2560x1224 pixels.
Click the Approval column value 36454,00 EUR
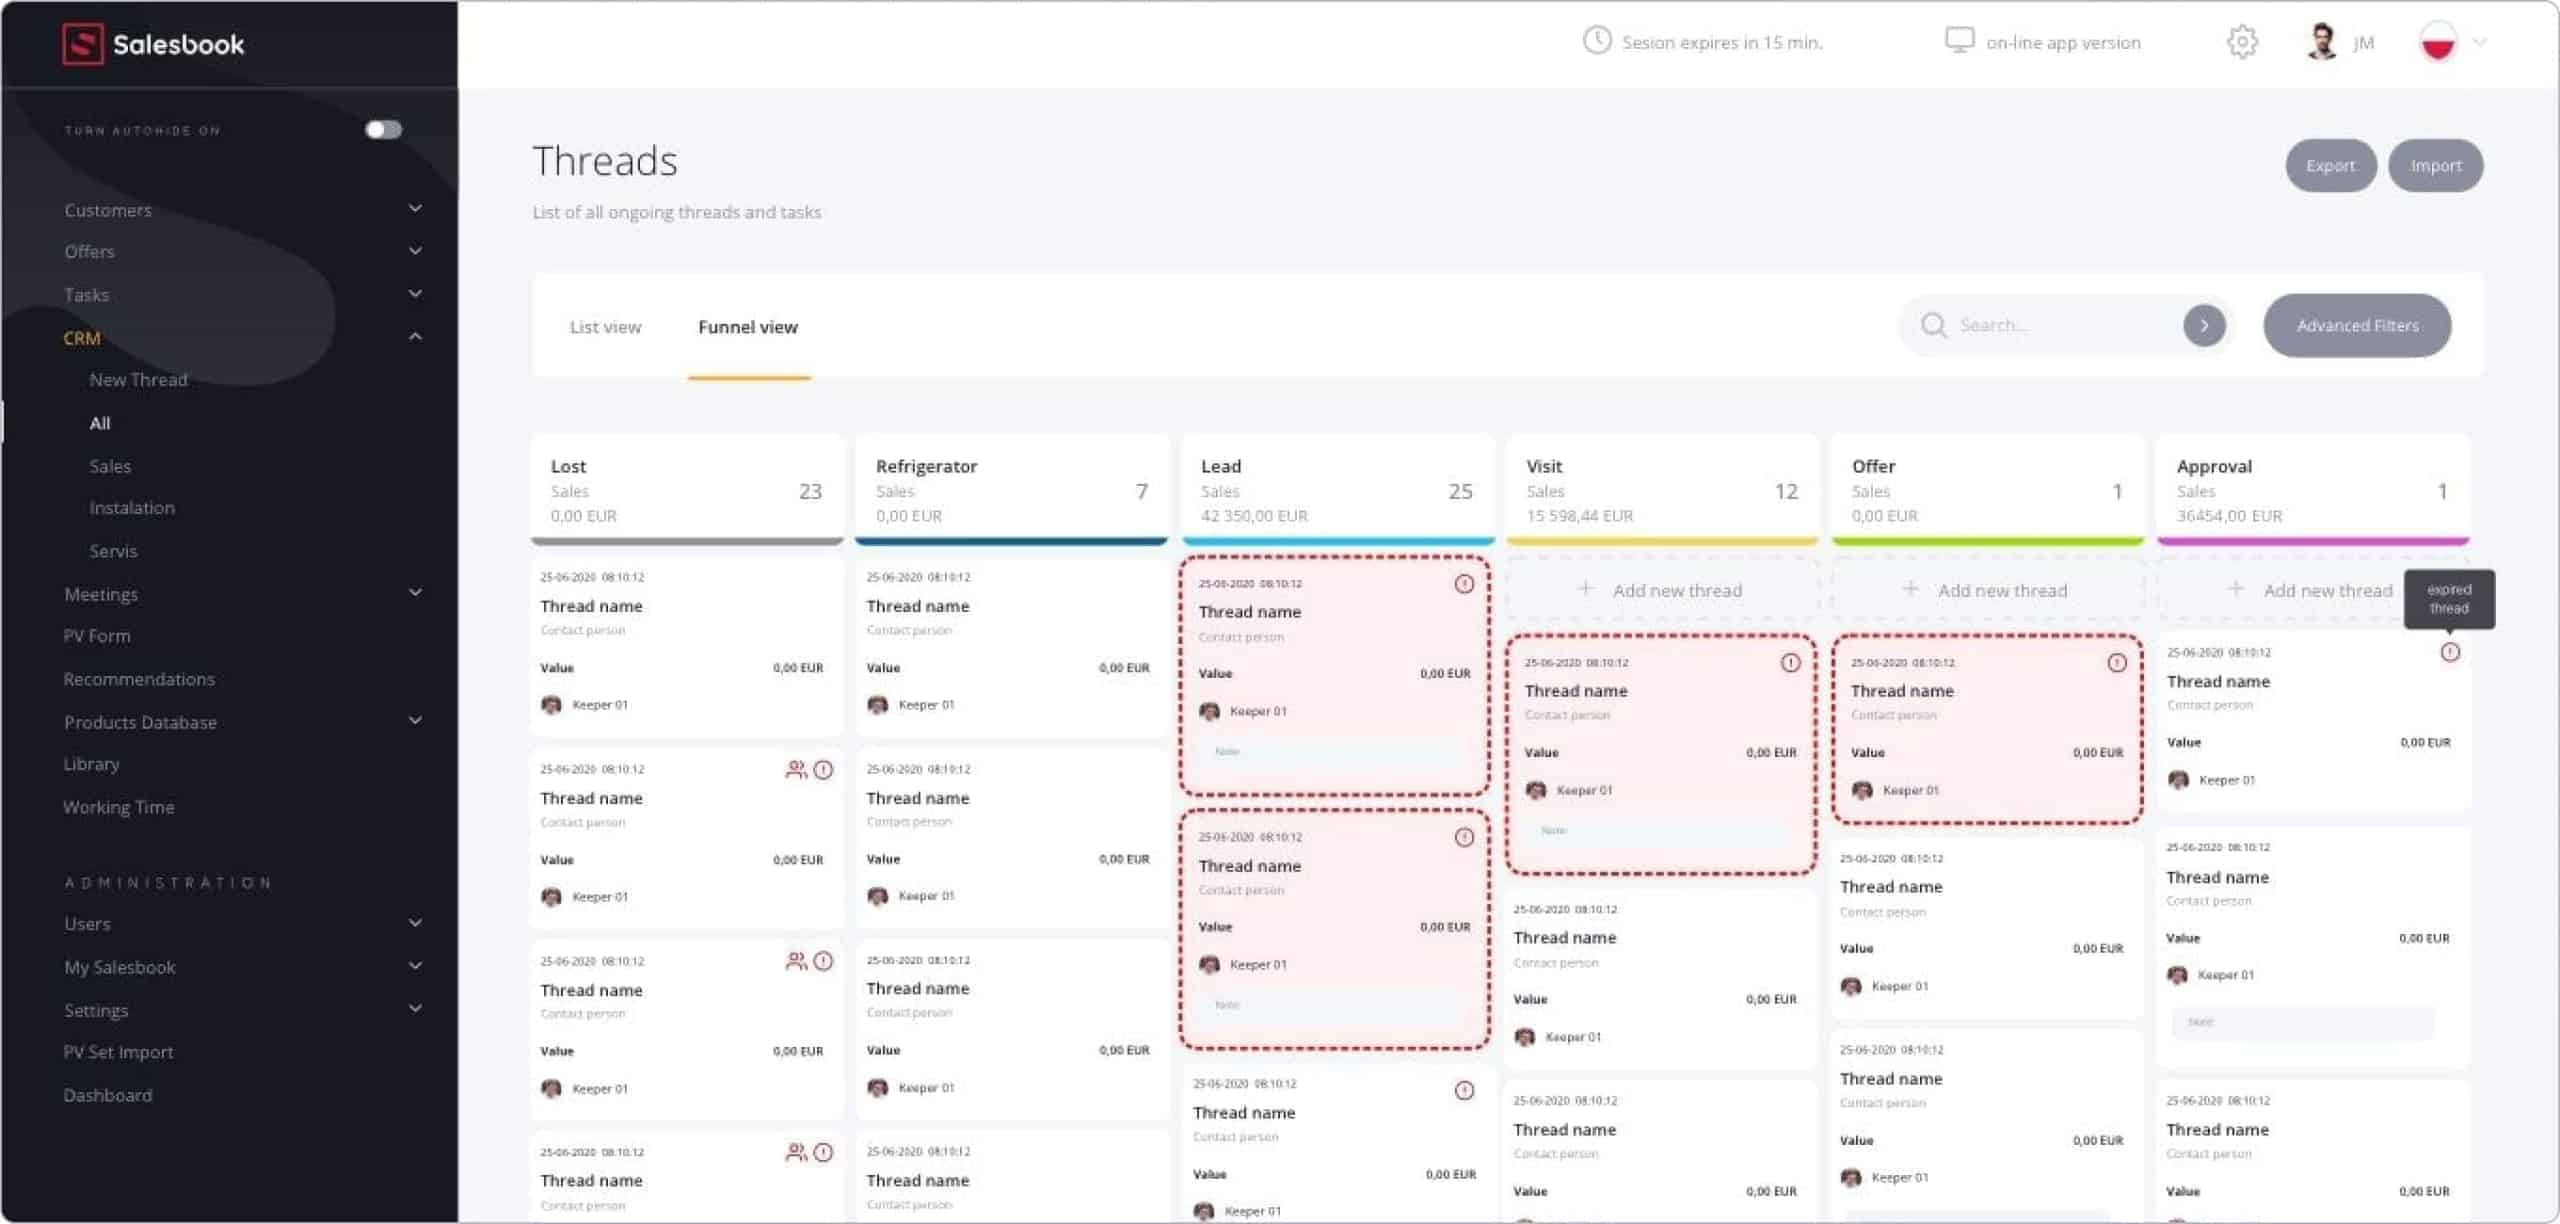coord(2229,516)
